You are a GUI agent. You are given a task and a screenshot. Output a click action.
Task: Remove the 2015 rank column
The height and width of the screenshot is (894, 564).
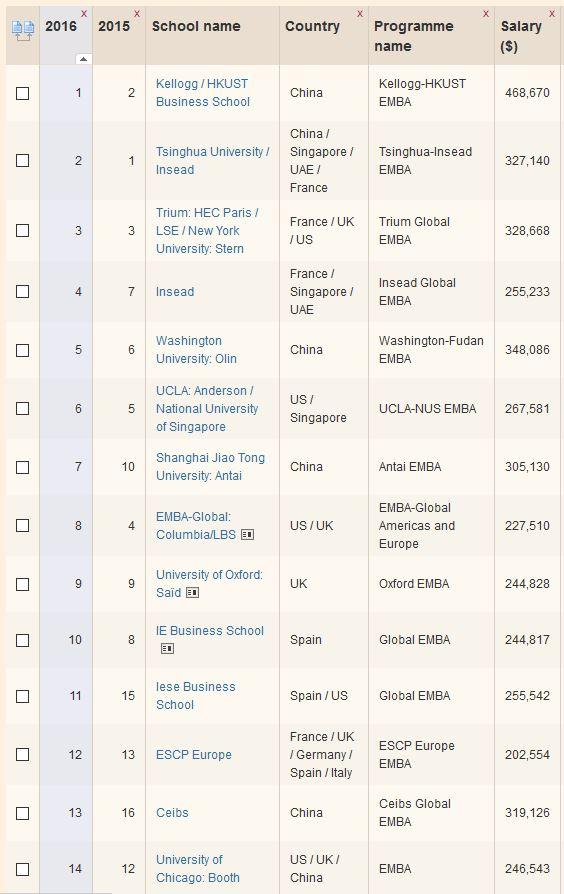[x=137, y=14]
